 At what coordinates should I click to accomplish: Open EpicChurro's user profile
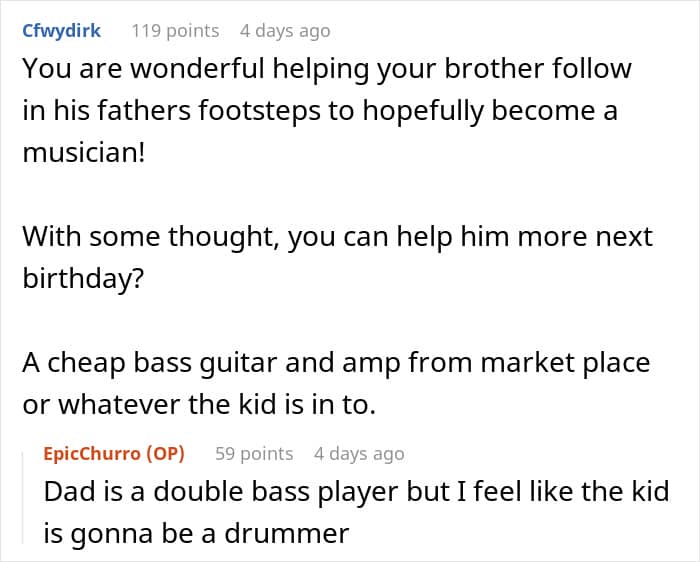click(93, 454)
